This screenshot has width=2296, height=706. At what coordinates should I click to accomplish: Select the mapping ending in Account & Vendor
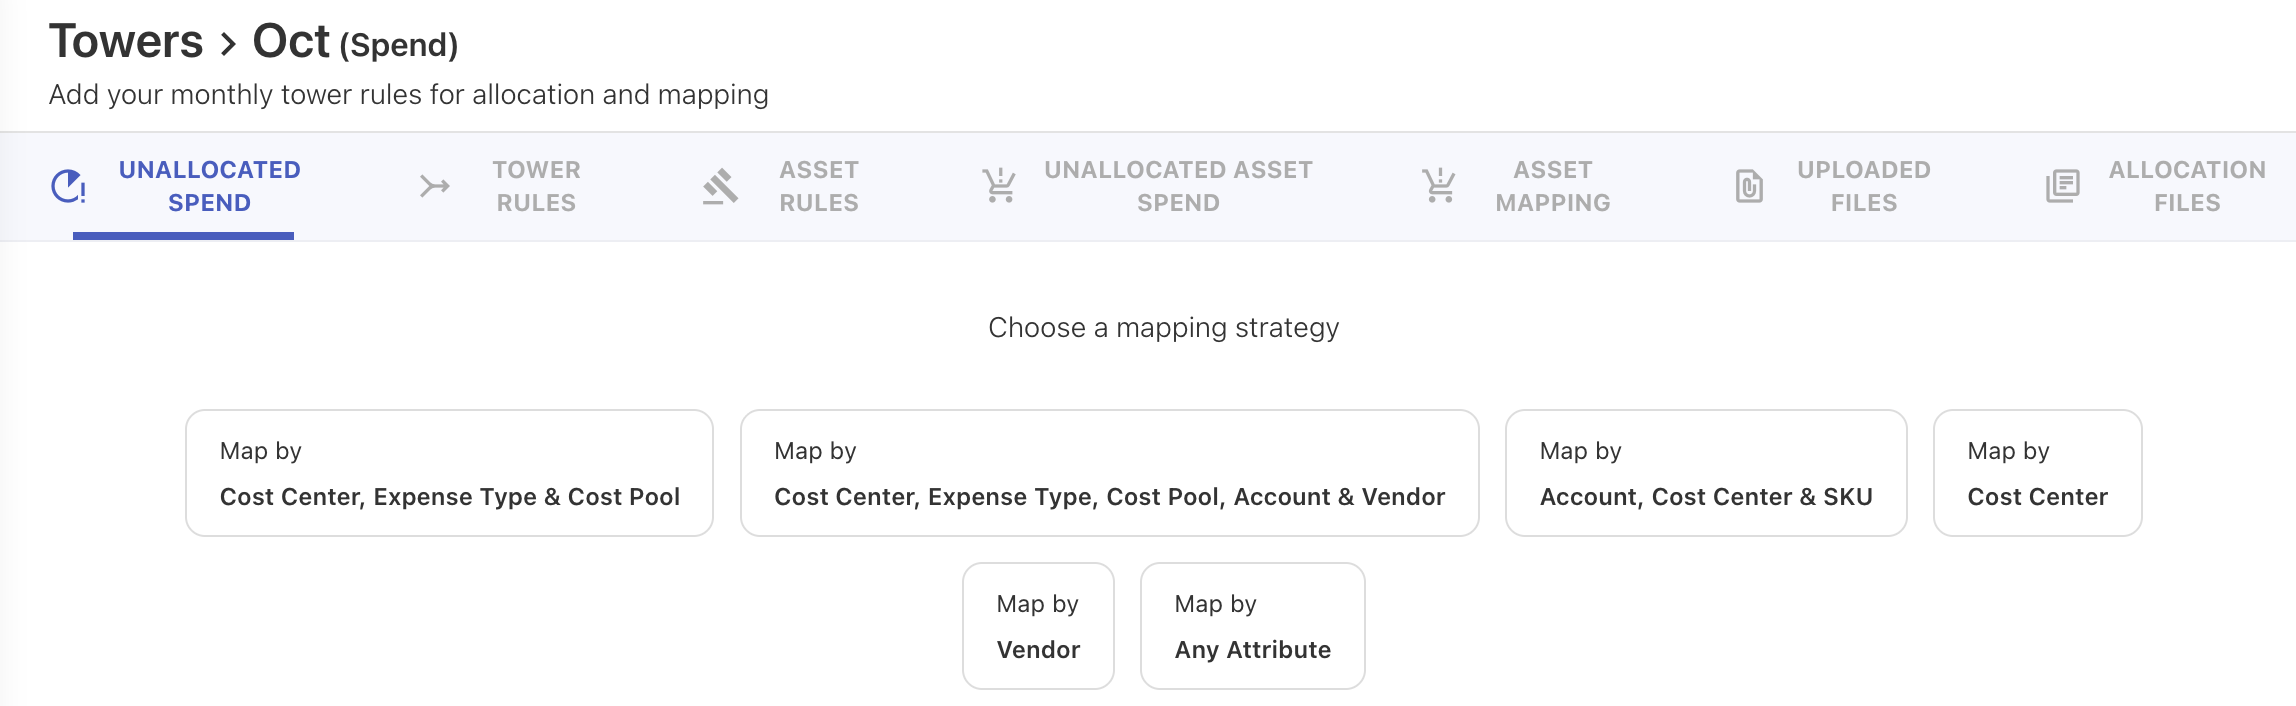pyautogui.click(x=1109, y=473)
